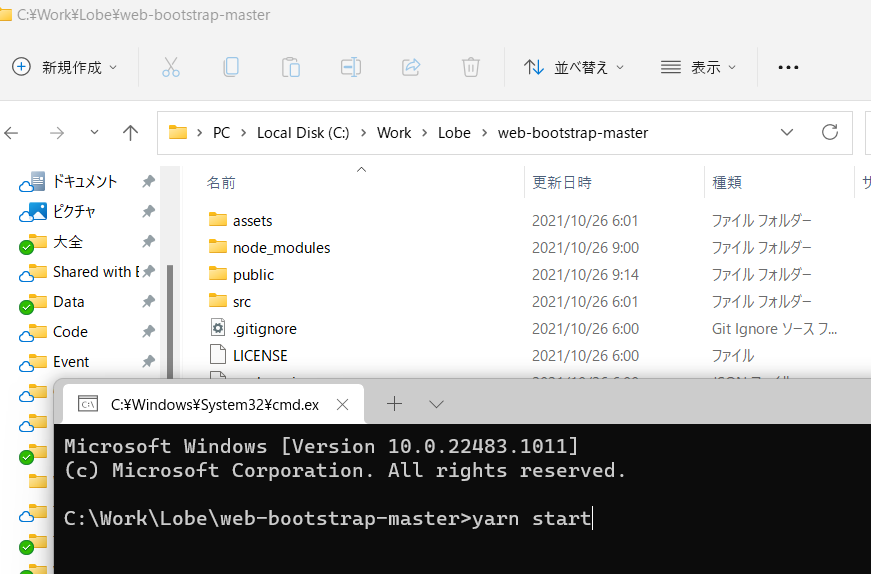Click the PC breadcrumb in address bar
Image resolution: width=871 pixels, height=574 pixels.
pos(221,133)
